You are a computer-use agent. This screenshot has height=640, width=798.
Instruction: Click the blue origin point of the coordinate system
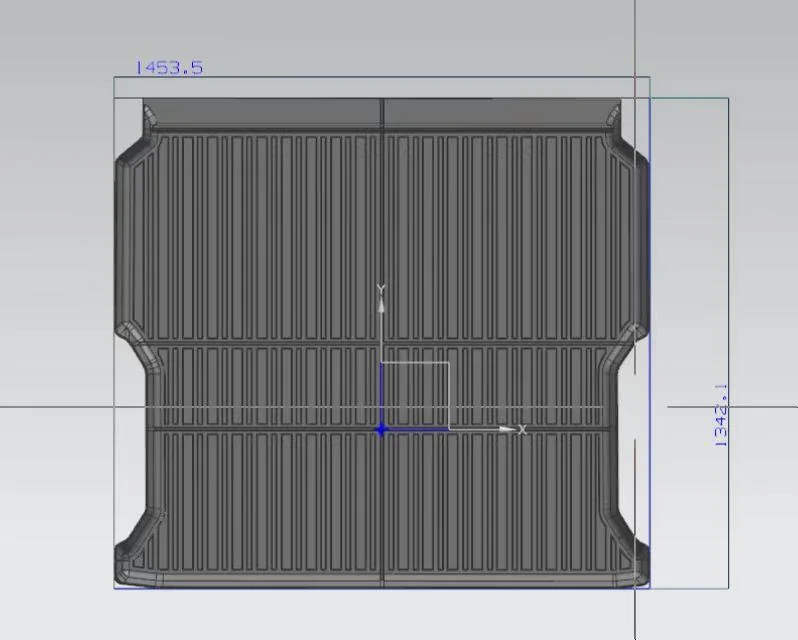tap(381, 430)
